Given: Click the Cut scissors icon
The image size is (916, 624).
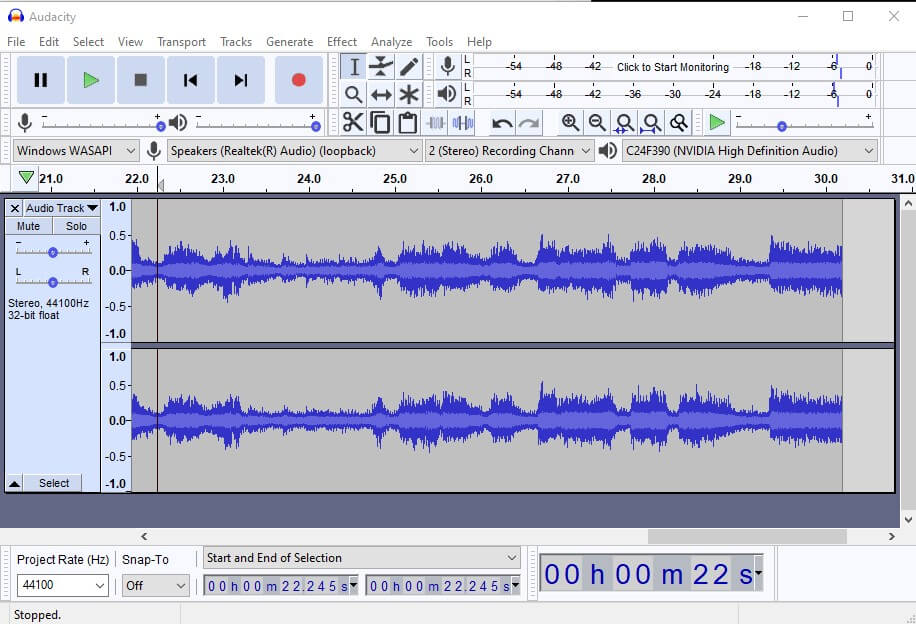Looking at the screenshot, I should [x=353, y=123].
